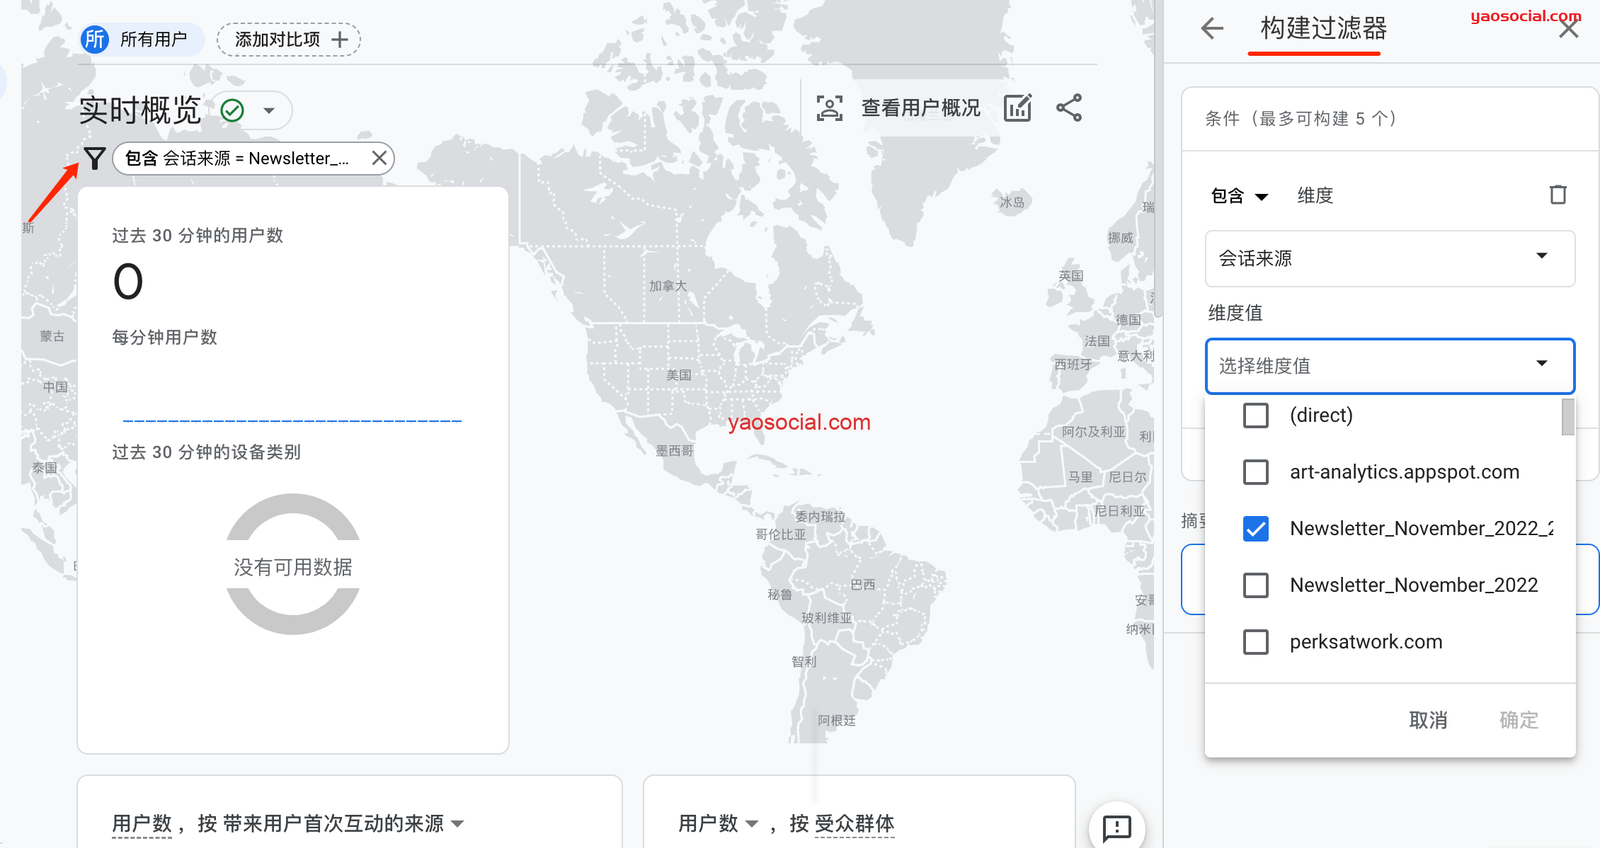Image resolution: width=1600 pixels, height=848 pixels.
Task: Click the dimension value list scrollbar
Action: 1567,418
